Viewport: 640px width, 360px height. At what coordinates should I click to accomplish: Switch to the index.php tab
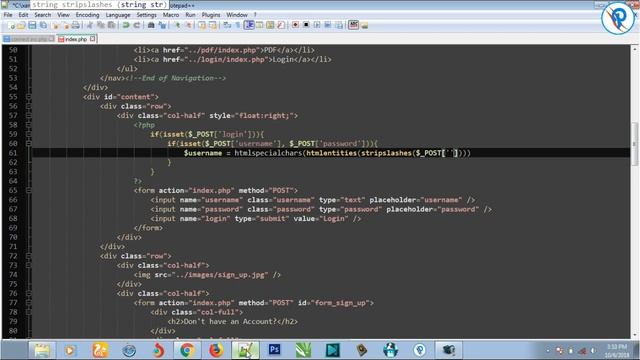pos(76,39)
